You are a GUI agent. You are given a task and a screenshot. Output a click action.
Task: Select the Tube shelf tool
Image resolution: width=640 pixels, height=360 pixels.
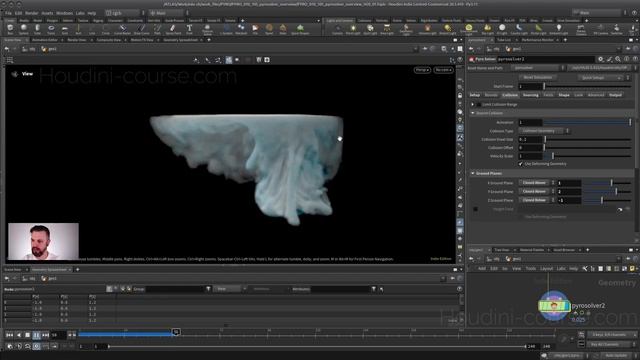[37, 29]
